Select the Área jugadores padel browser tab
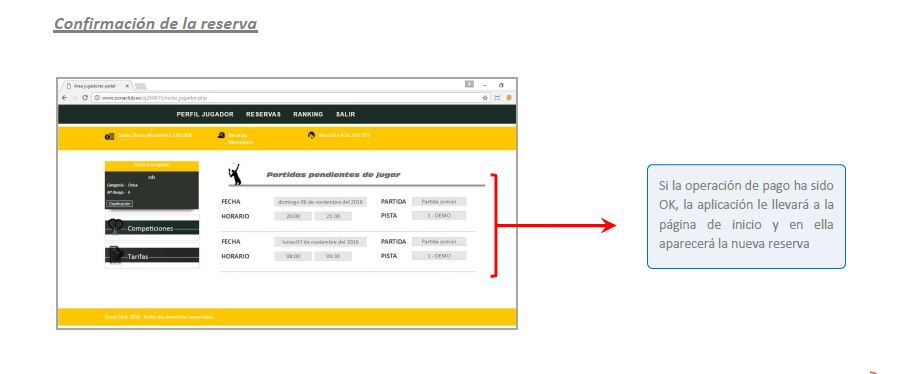 tap(96, 86)
